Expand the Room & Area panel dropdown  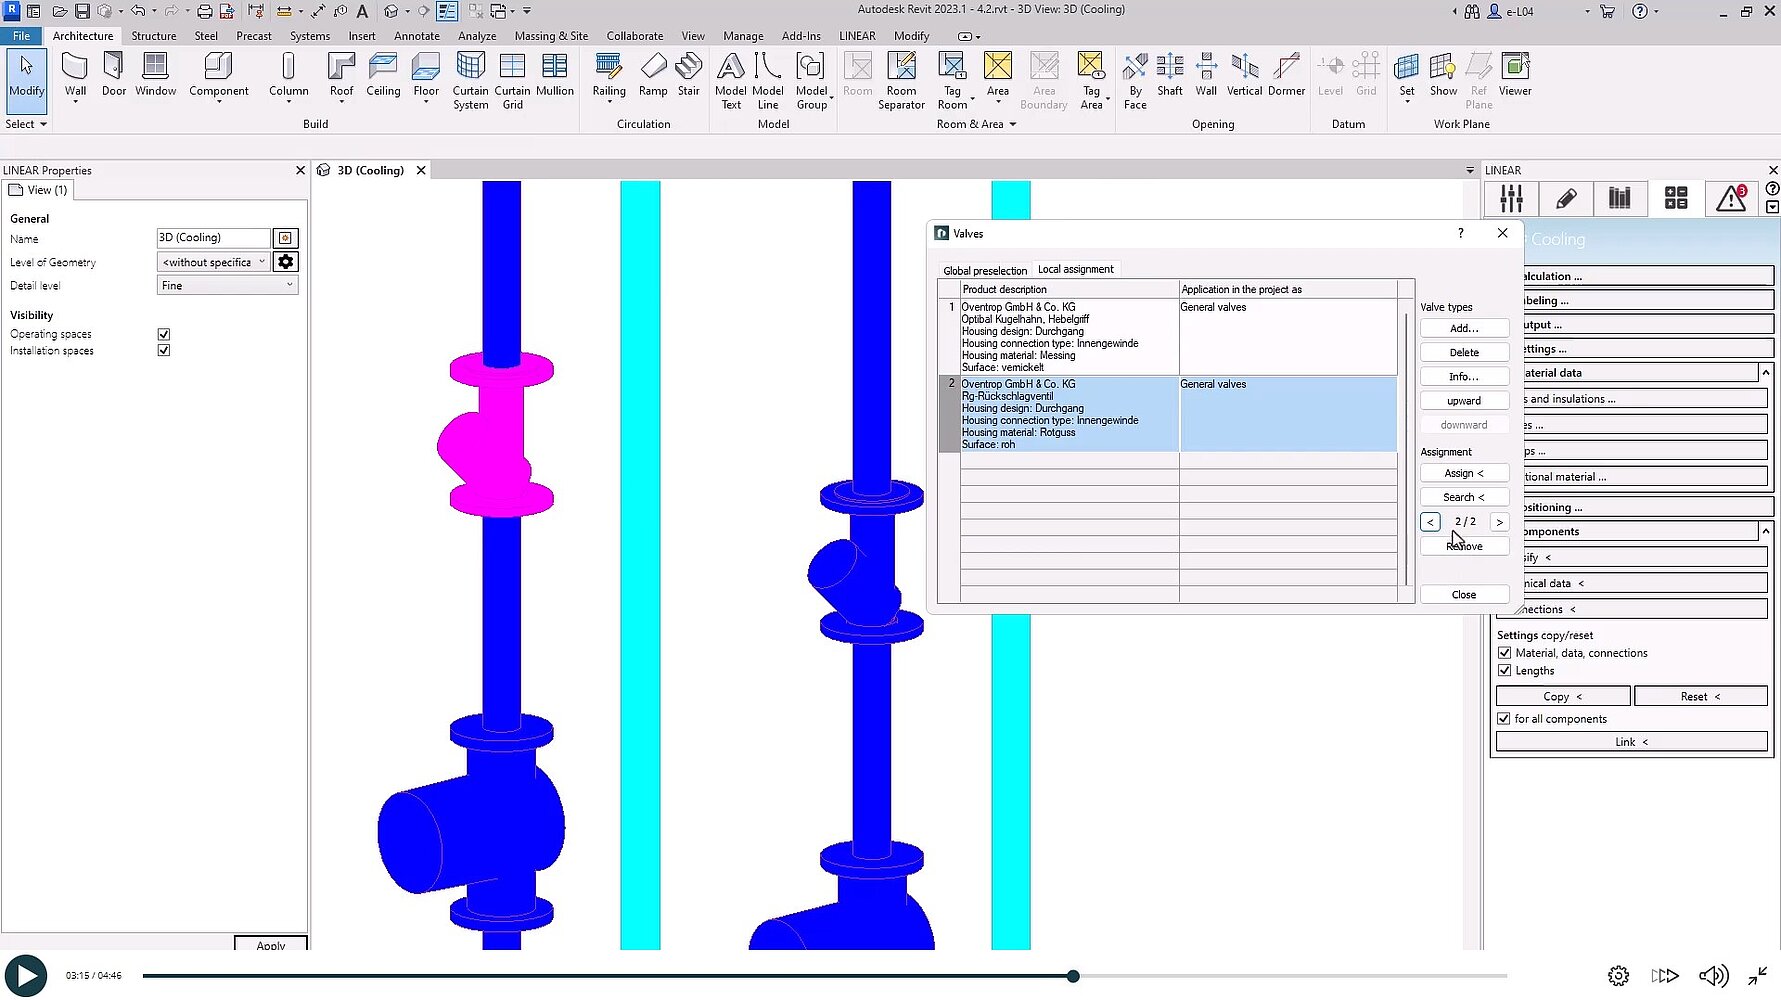point(1012,124)
